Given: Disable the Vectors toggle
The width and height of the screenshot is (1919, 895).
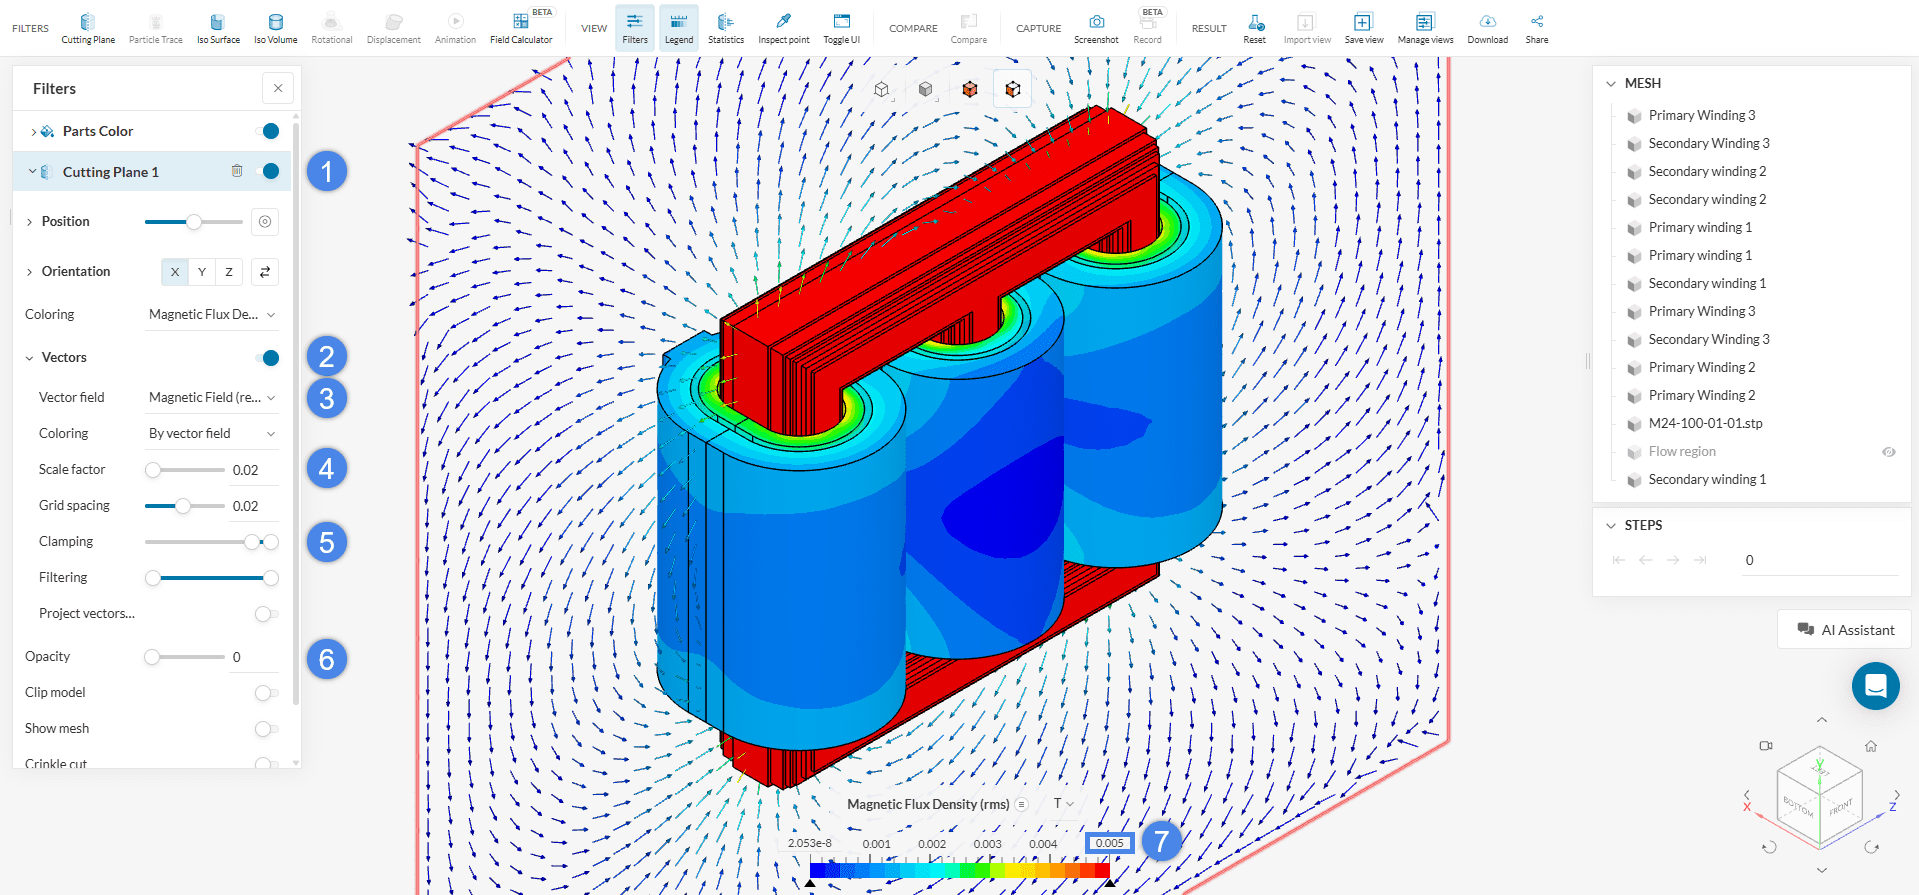Looking at the screenshot, I should tap(267, 358).
